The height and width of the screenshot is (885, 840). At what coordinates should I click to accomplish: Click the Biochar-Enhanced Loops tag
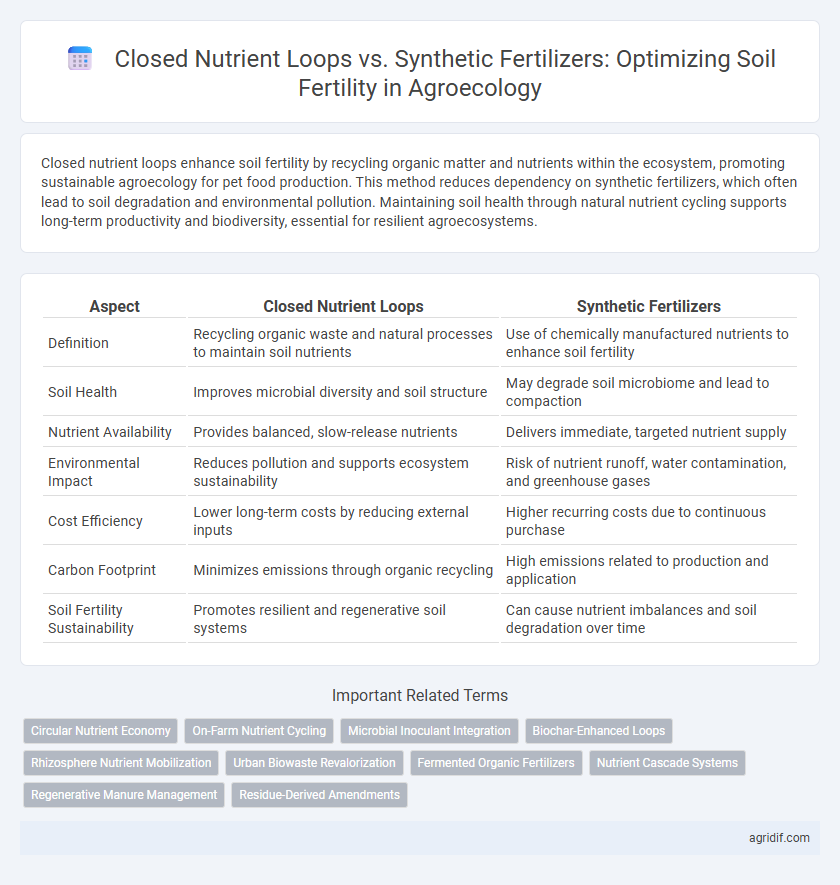(598, 730)
